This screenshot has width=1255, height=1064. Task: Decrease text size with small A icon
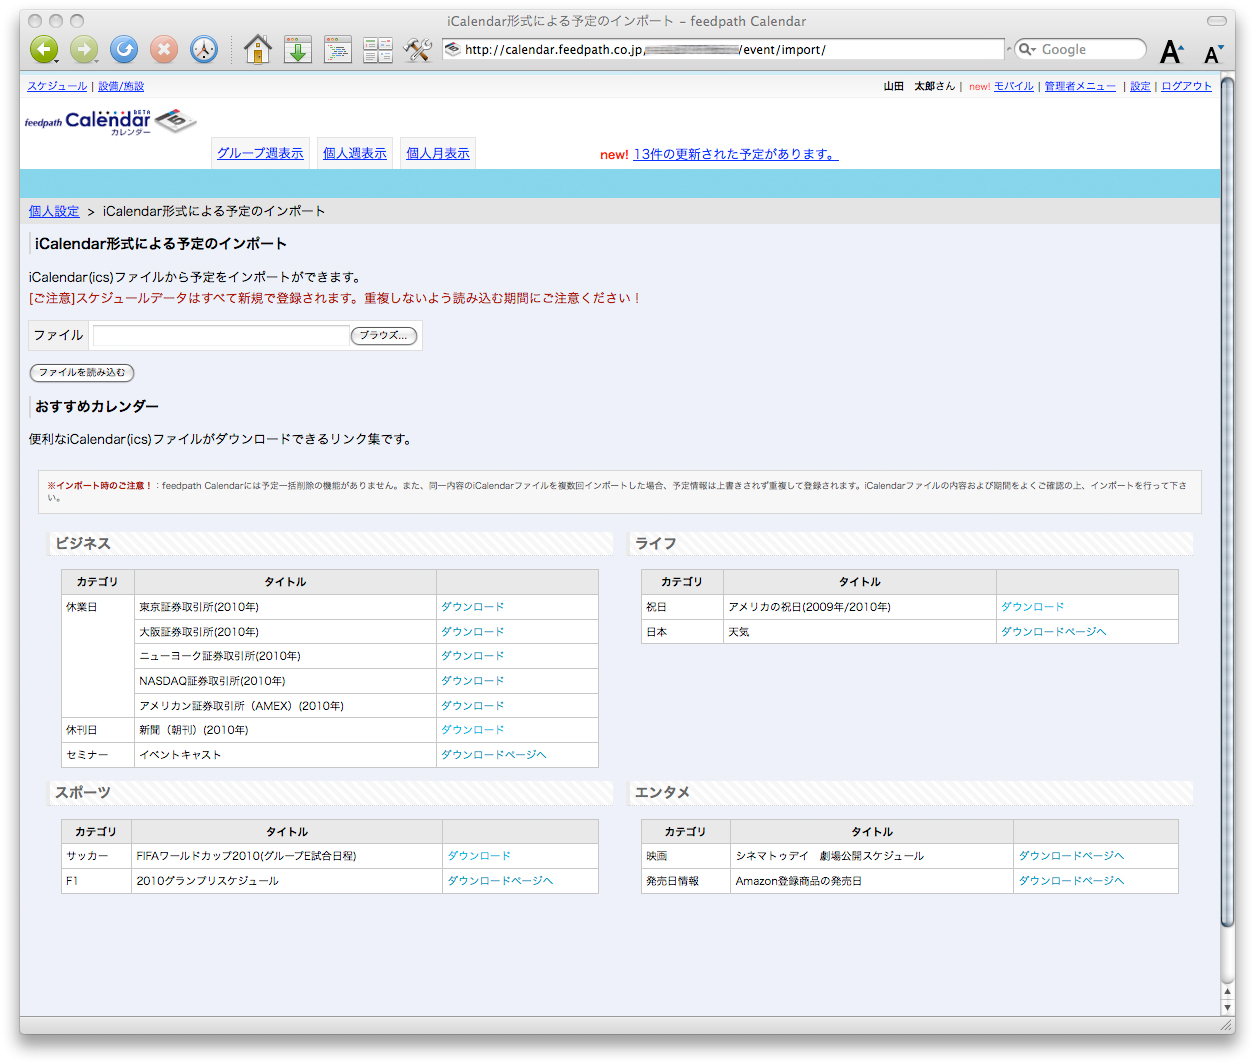coord(1212,54)
